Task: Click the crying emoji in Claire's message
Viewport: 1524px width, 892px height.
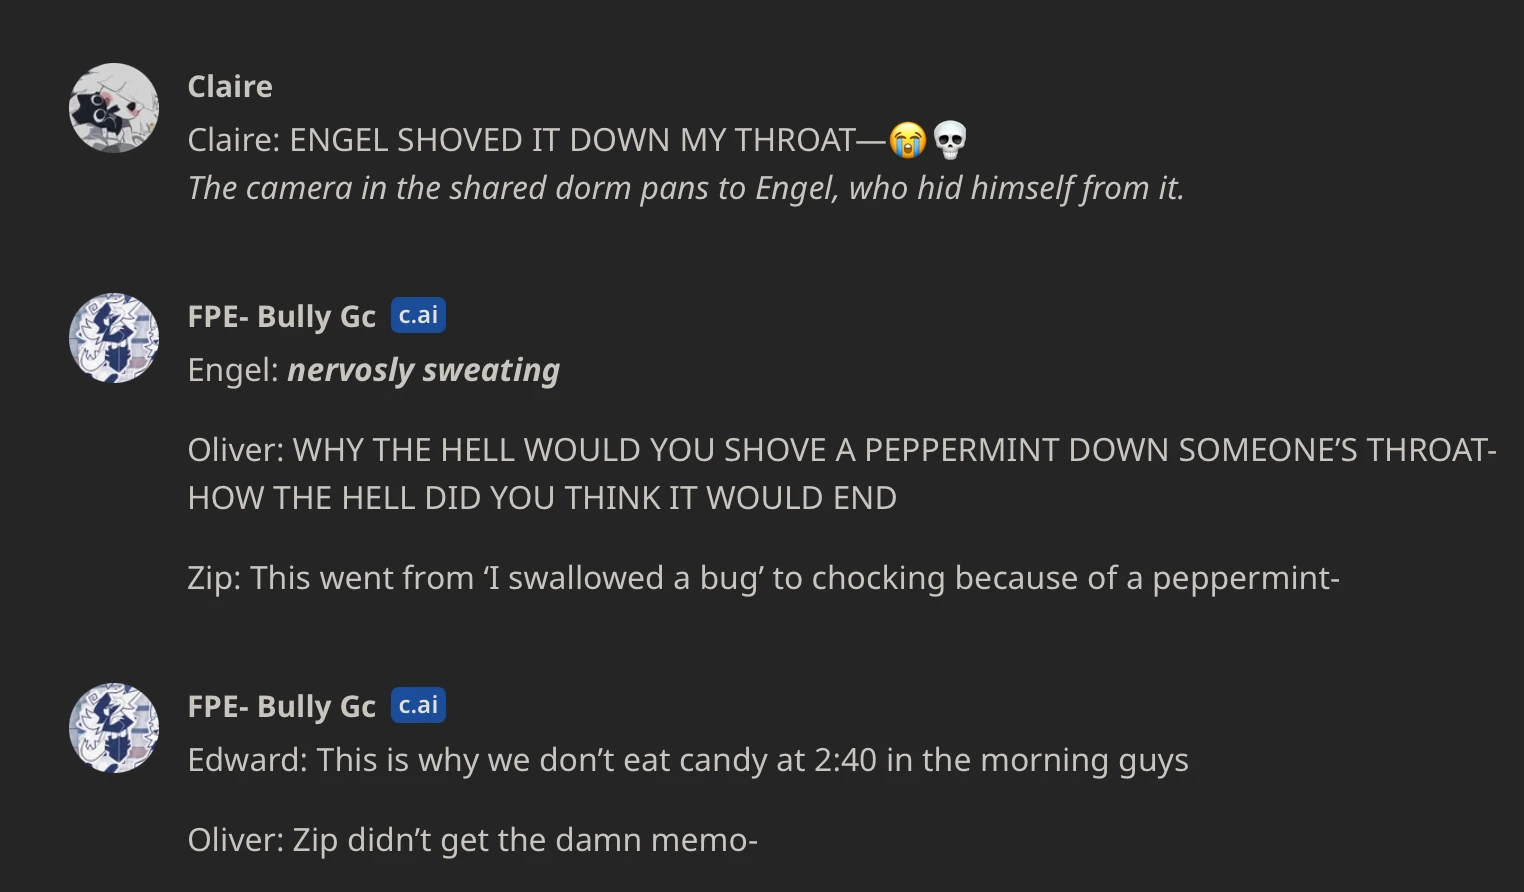Action: (x=909, y=140)
